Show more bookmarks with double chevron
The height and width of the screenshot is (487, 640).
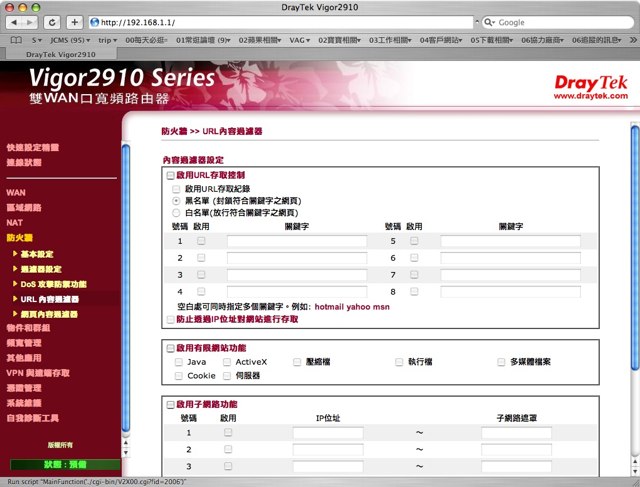(633, 40)
